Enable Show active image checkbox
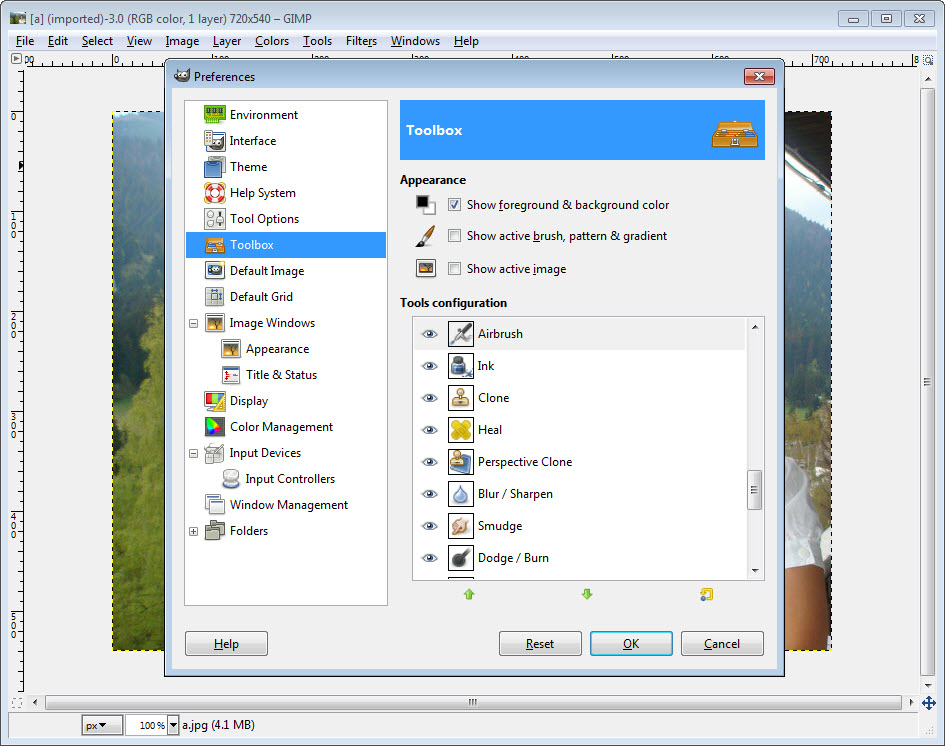The width and height of the screenshot is (945, 746). (x=454, y=269)
